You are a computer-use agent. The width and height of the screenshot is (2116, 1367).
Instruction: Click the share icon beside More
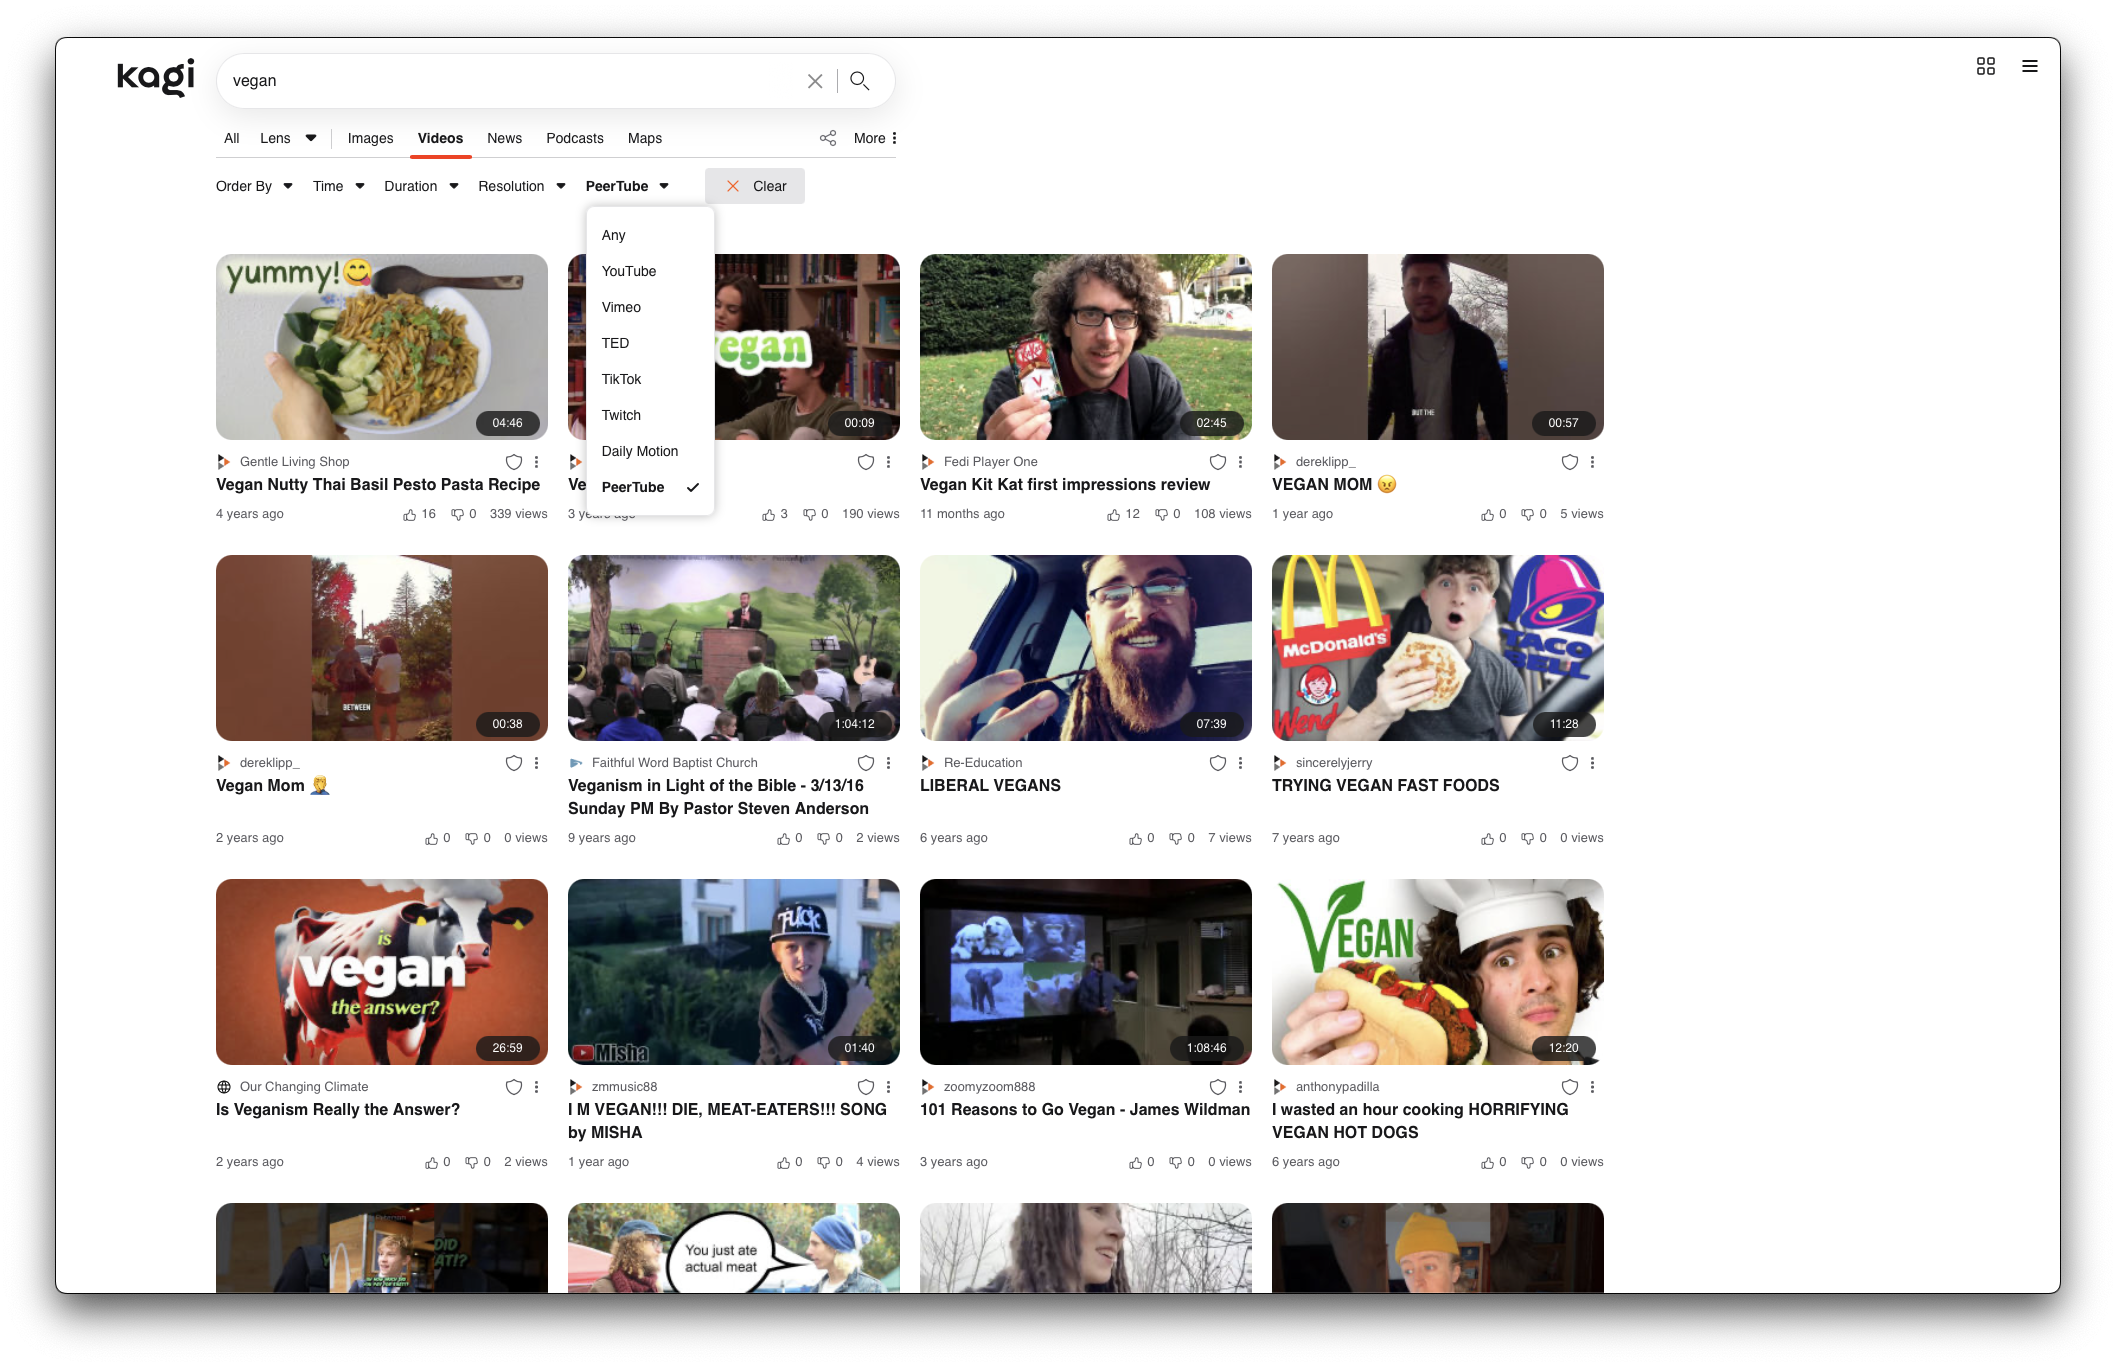click(828, 138)
